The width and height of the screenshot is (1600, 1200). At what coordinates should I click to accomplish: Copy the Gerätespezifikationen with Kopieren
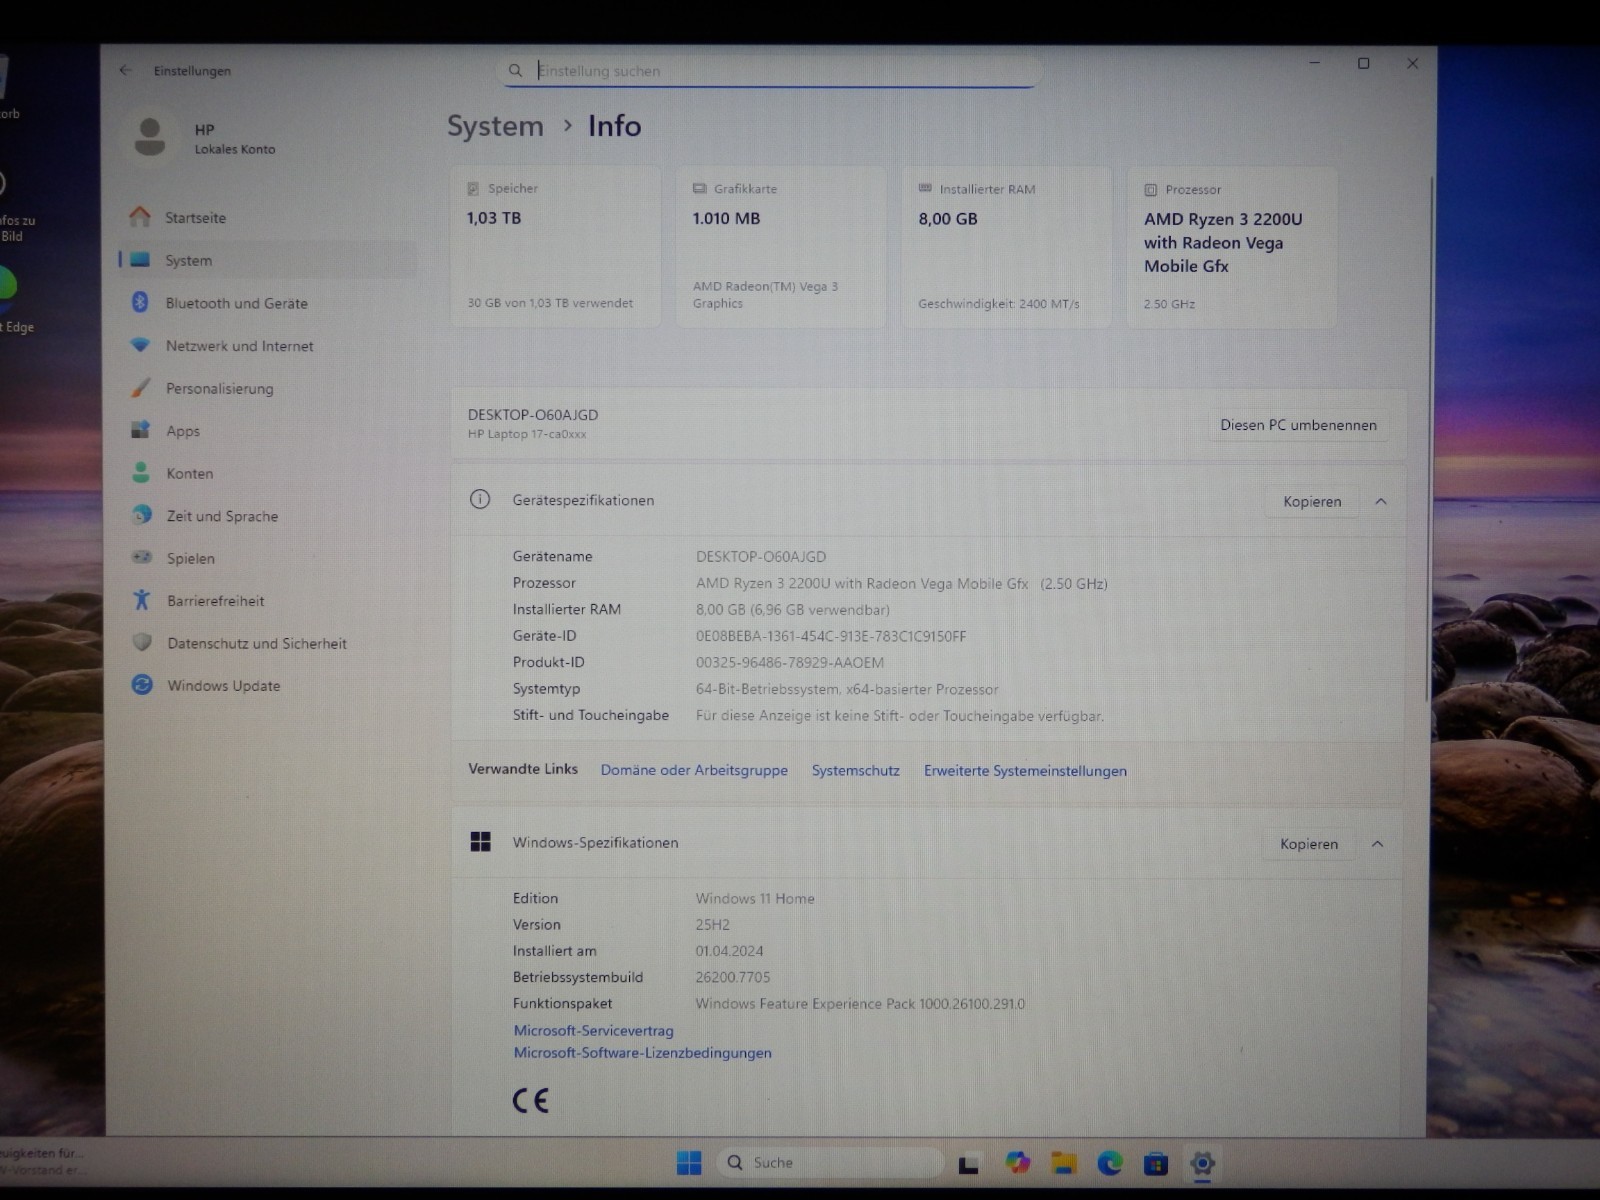pos(1312,501)
